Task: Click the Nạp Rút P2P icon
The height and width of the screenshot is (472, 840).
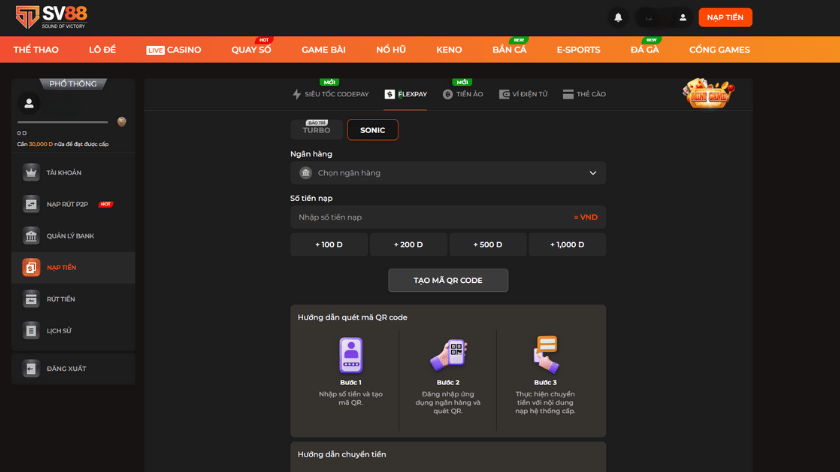Action: 31,204
